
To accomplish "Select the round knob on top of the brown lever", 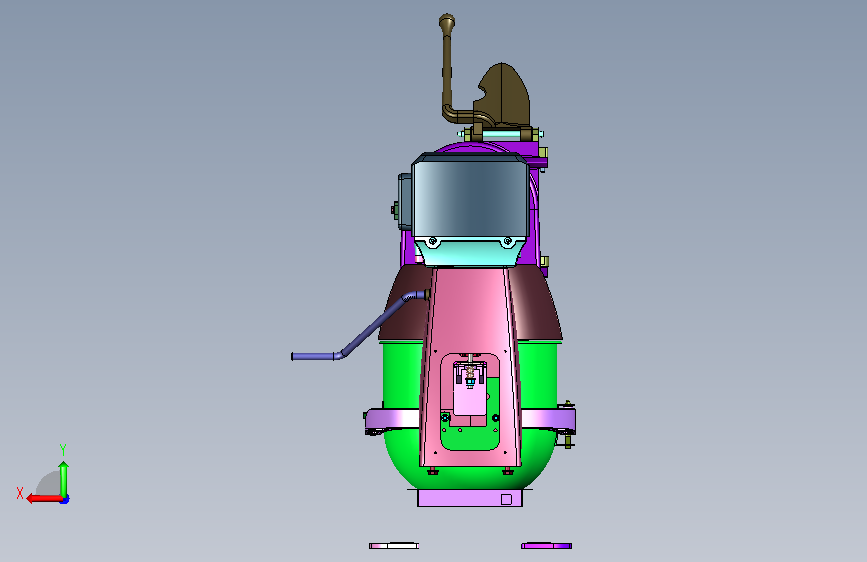I will (447, 22).
